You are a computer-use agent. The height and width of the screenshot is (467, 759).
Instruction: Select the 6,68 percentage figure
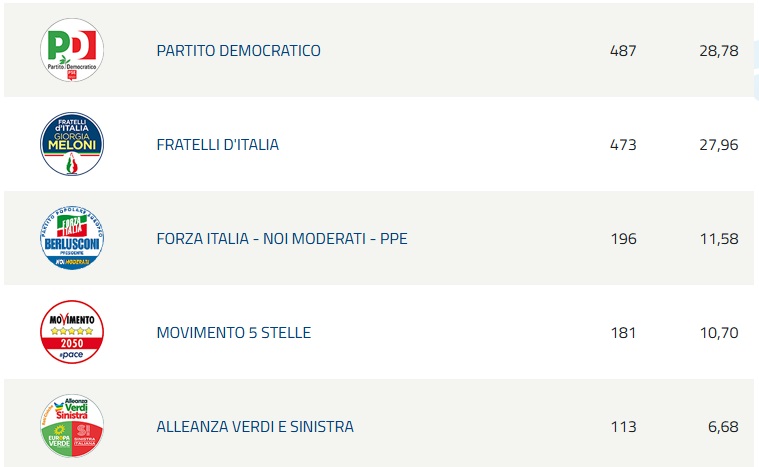point(723,427)
